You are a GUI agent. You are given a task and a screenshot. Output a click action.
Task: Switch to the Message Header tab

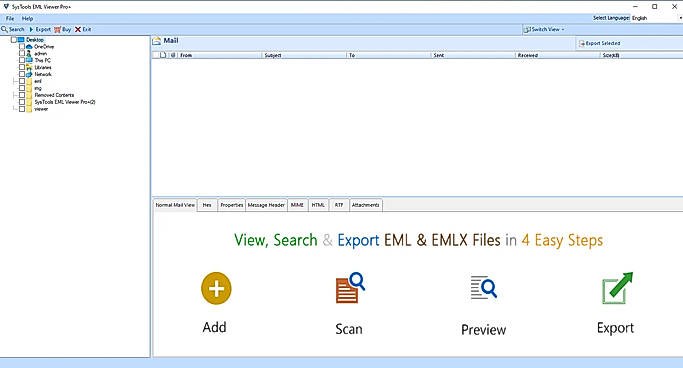click(x=266, y=205)
